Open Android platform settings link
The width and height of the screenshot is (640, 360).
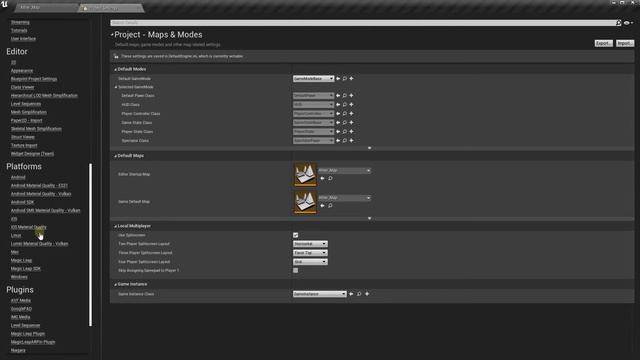(x=18, y=177)
